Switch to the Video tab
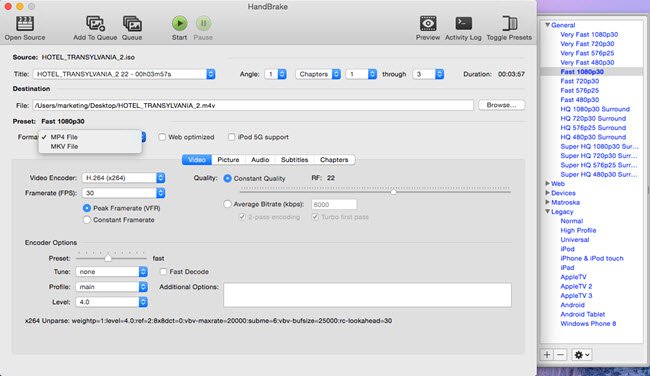The image size is (650, 376). coord(197,160)
